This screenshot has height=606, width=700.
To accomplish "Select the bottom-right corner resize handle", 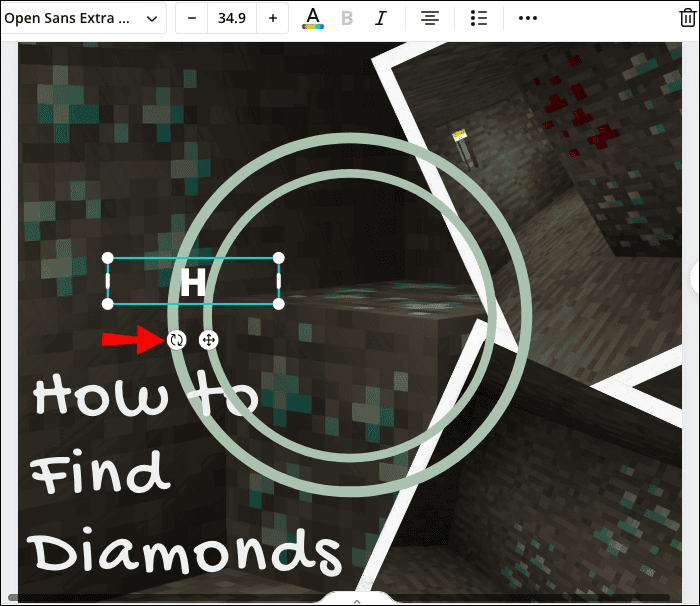I will (278, 303).
